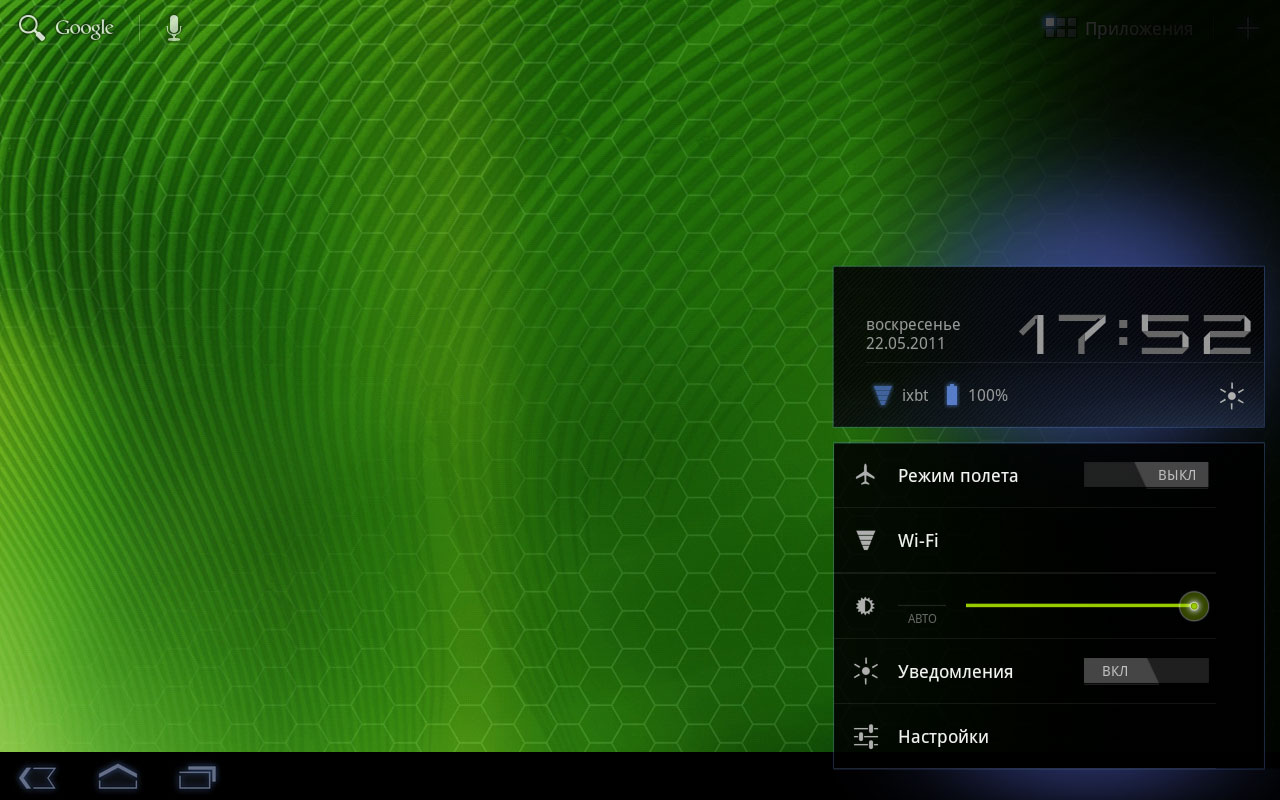Tap the 17:52 clock display

tap(1134, 334)
